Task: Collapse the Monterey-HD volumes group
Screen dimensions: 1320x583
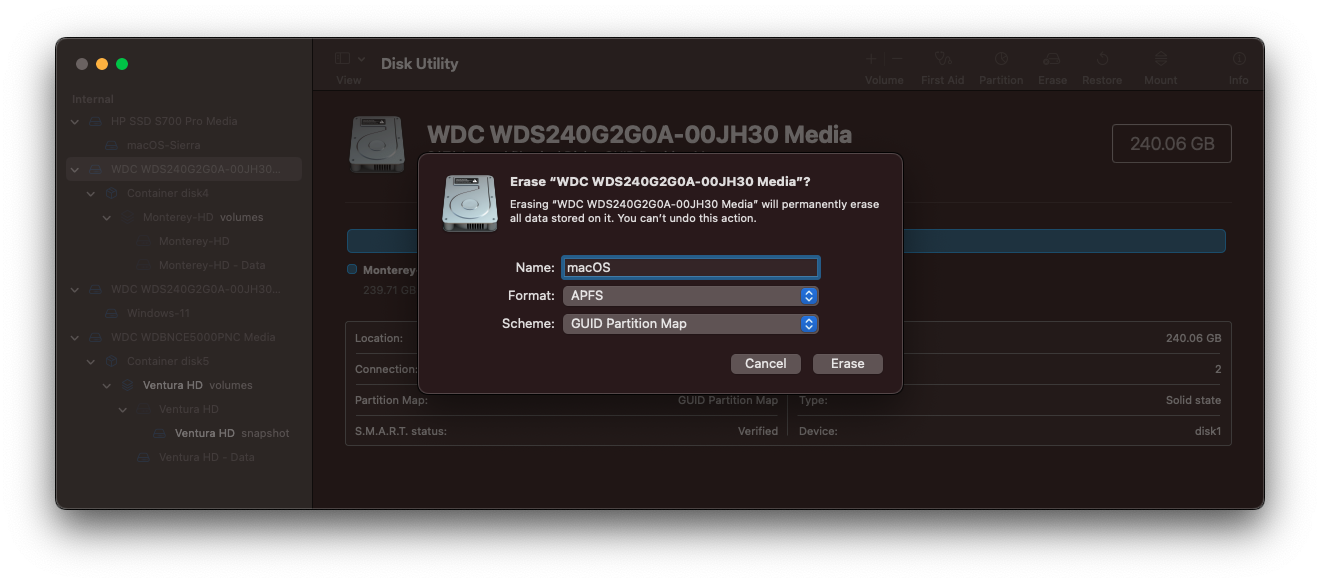Action: [x=107, y=217]
